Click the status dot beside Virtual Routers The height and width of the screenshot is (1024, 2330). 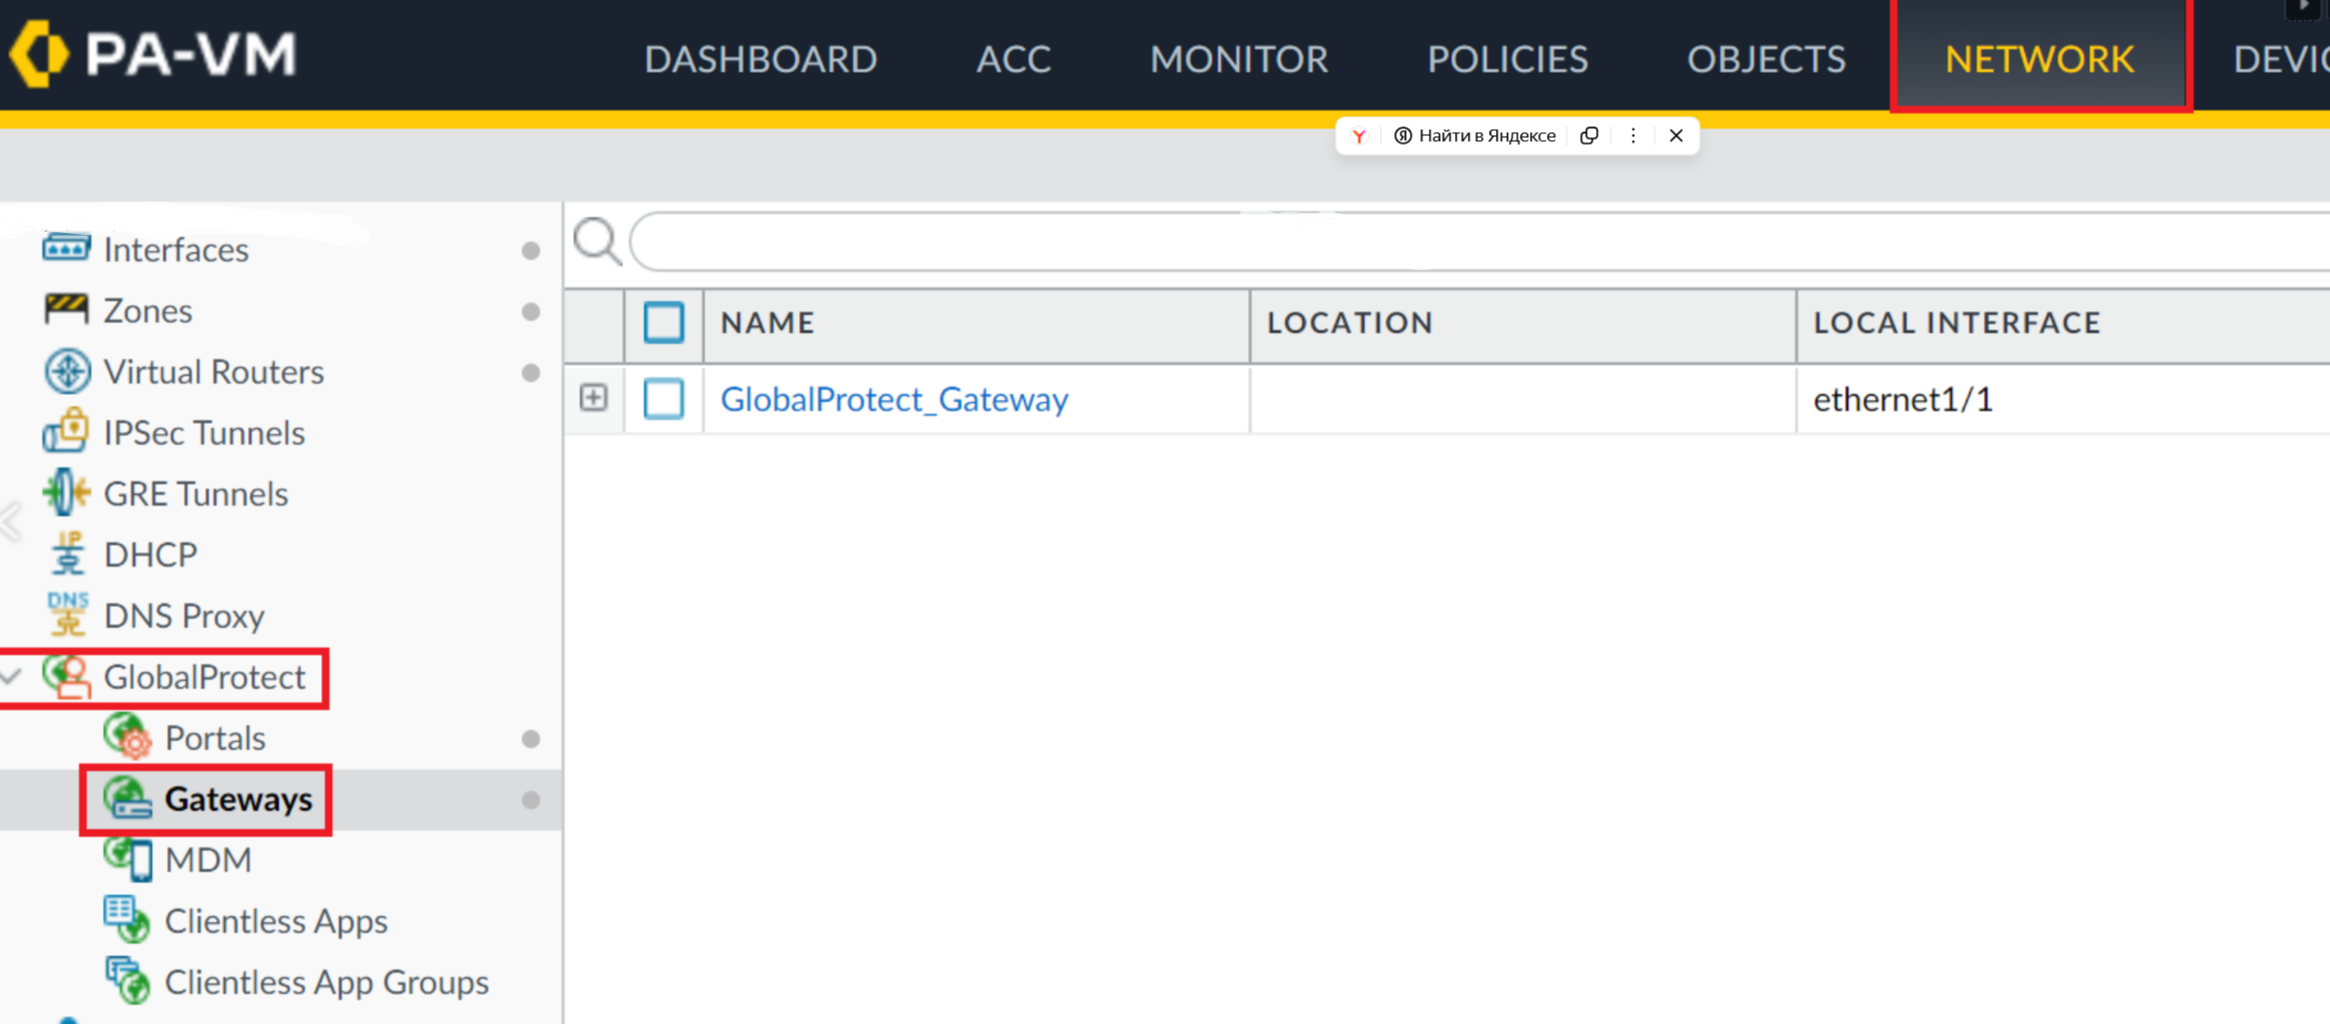[x=531, y=373]
